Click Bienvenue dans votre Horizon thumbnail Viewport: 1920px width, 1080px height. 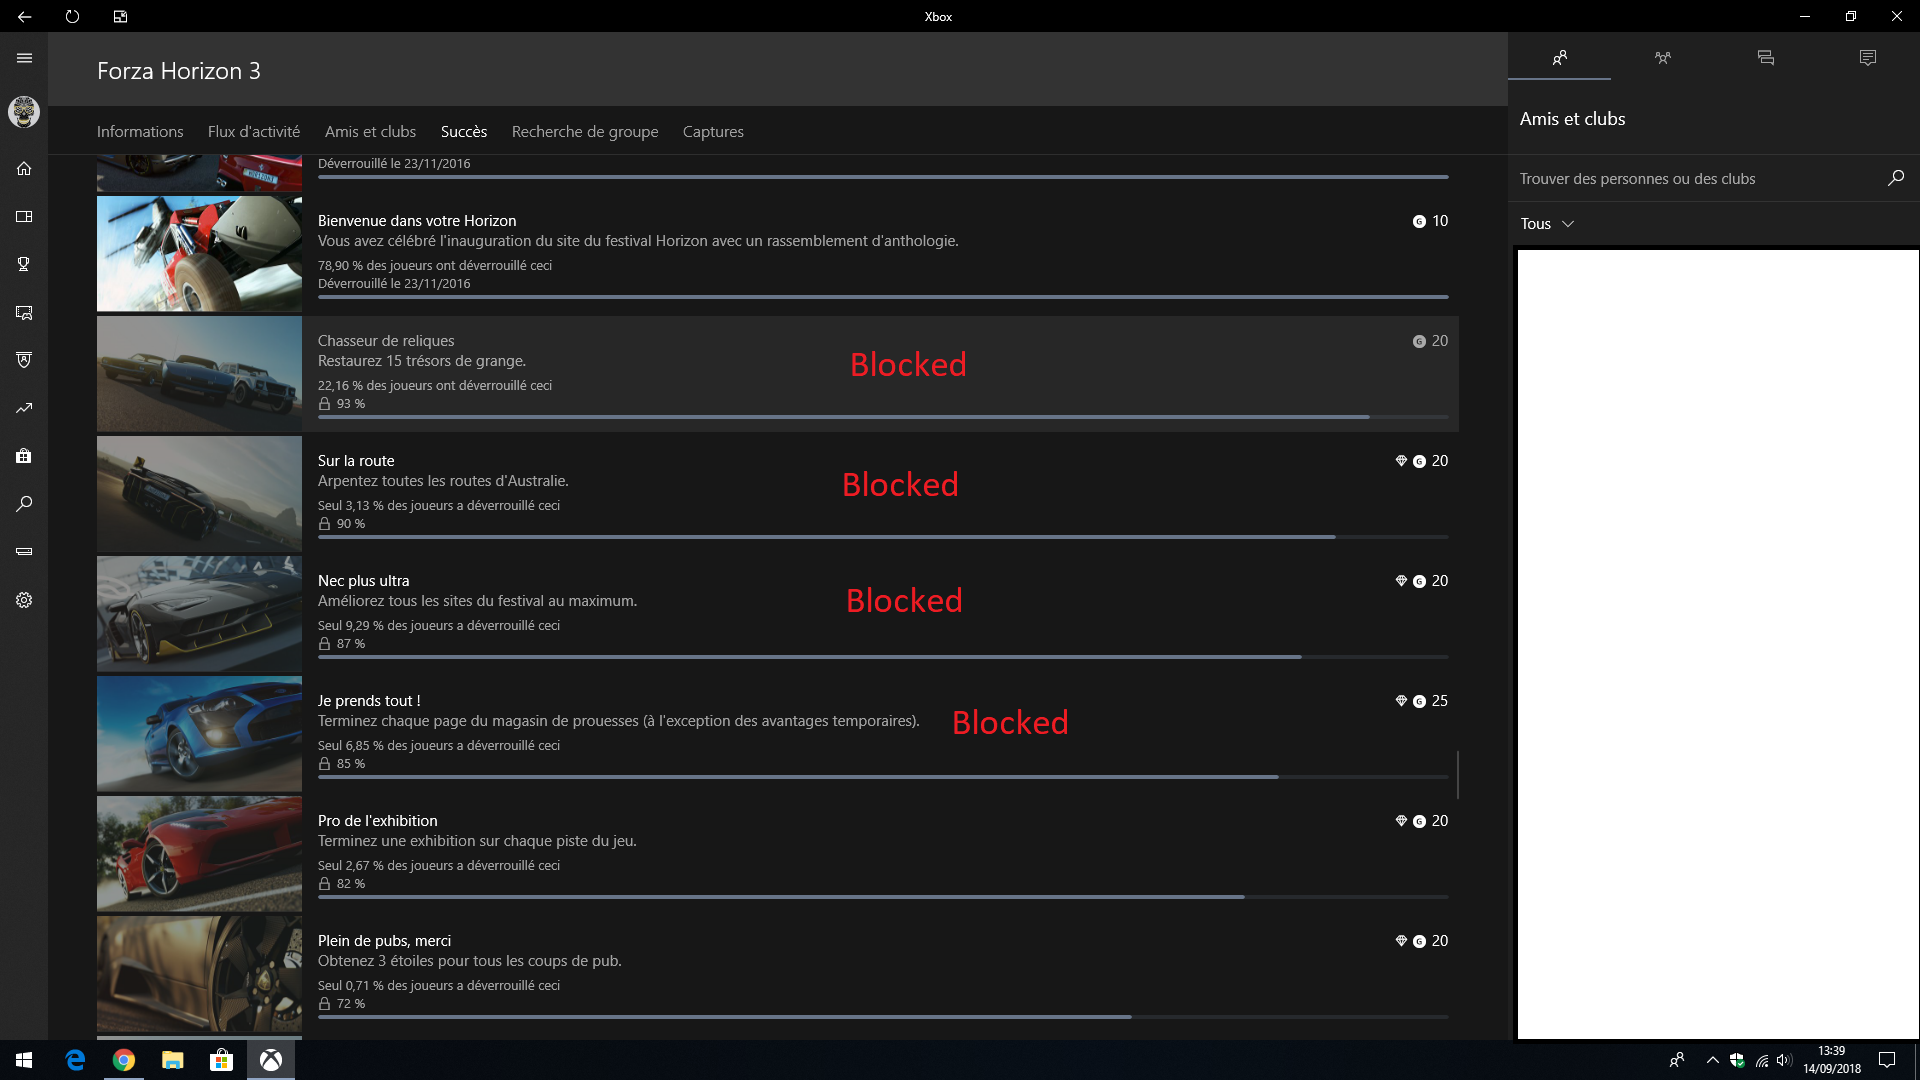point(199,254)
